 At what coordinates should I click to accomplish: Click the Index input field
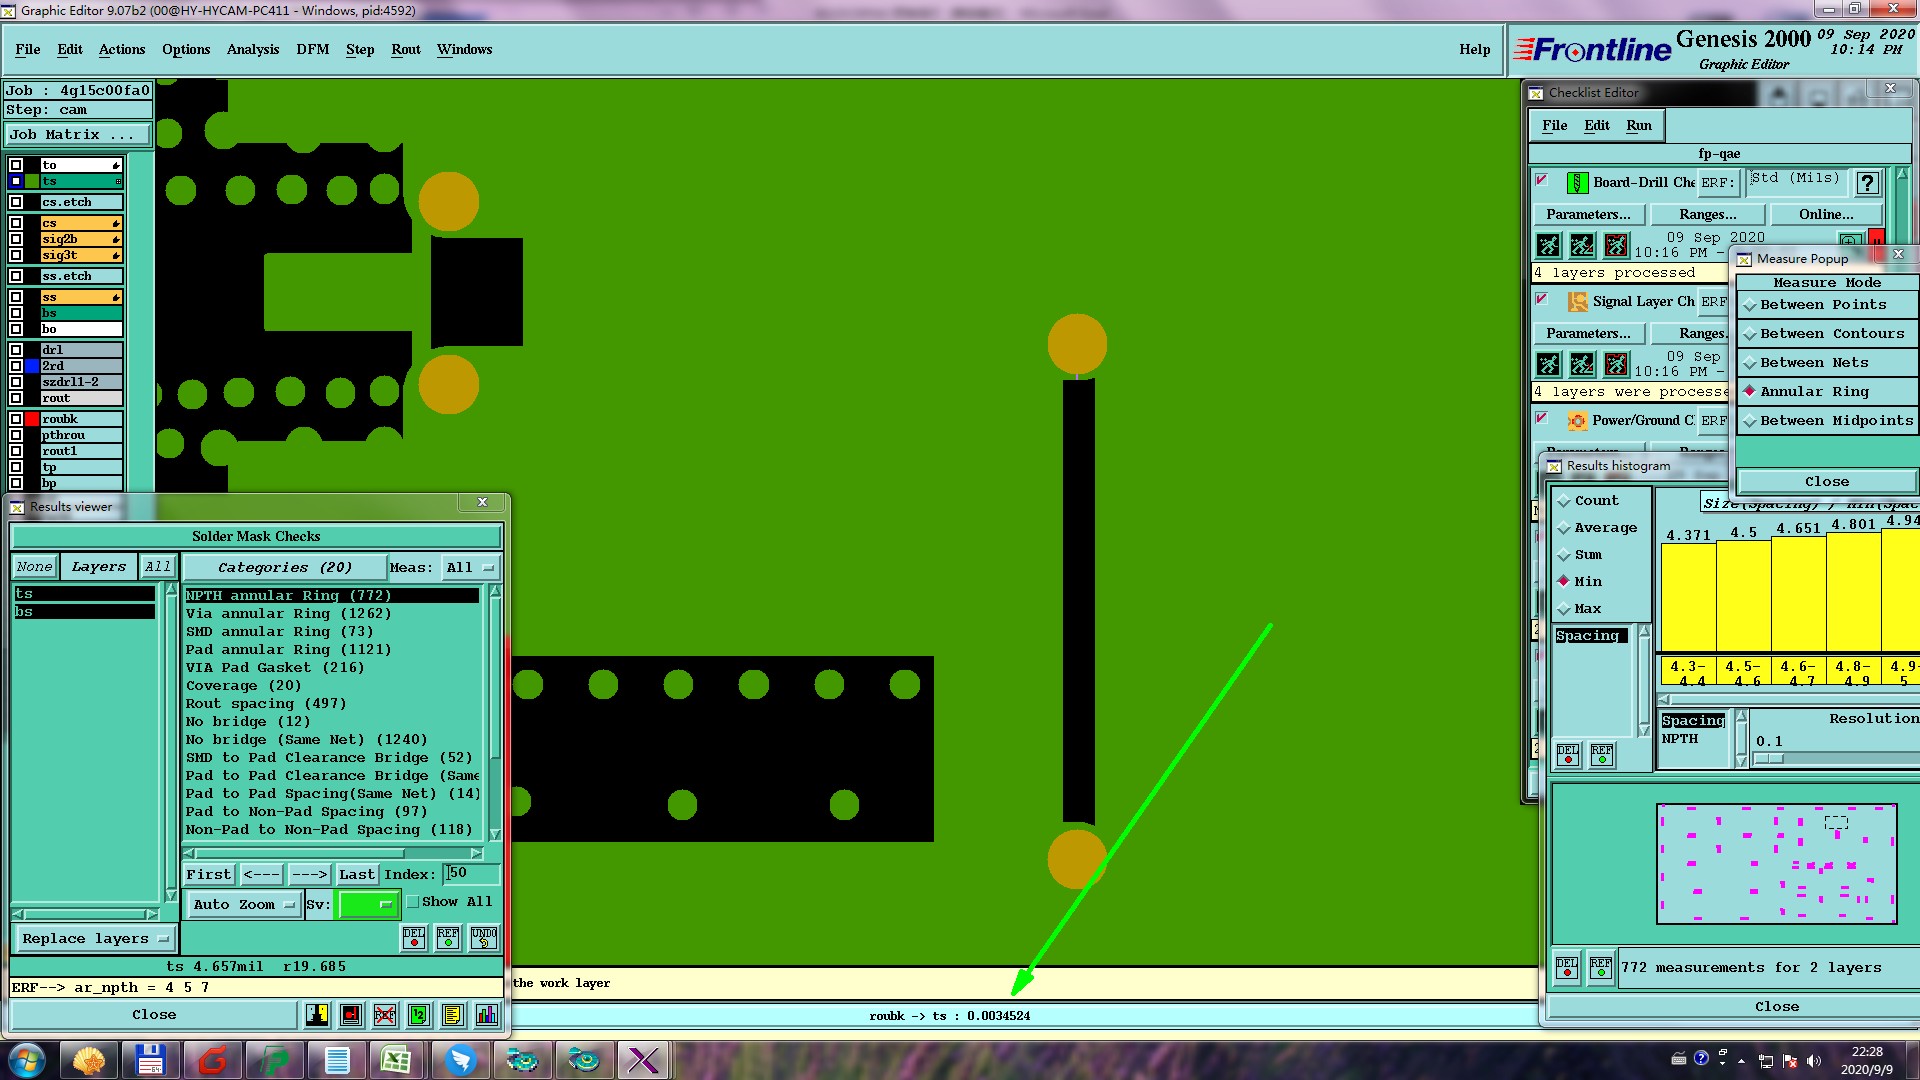point(471,874)
